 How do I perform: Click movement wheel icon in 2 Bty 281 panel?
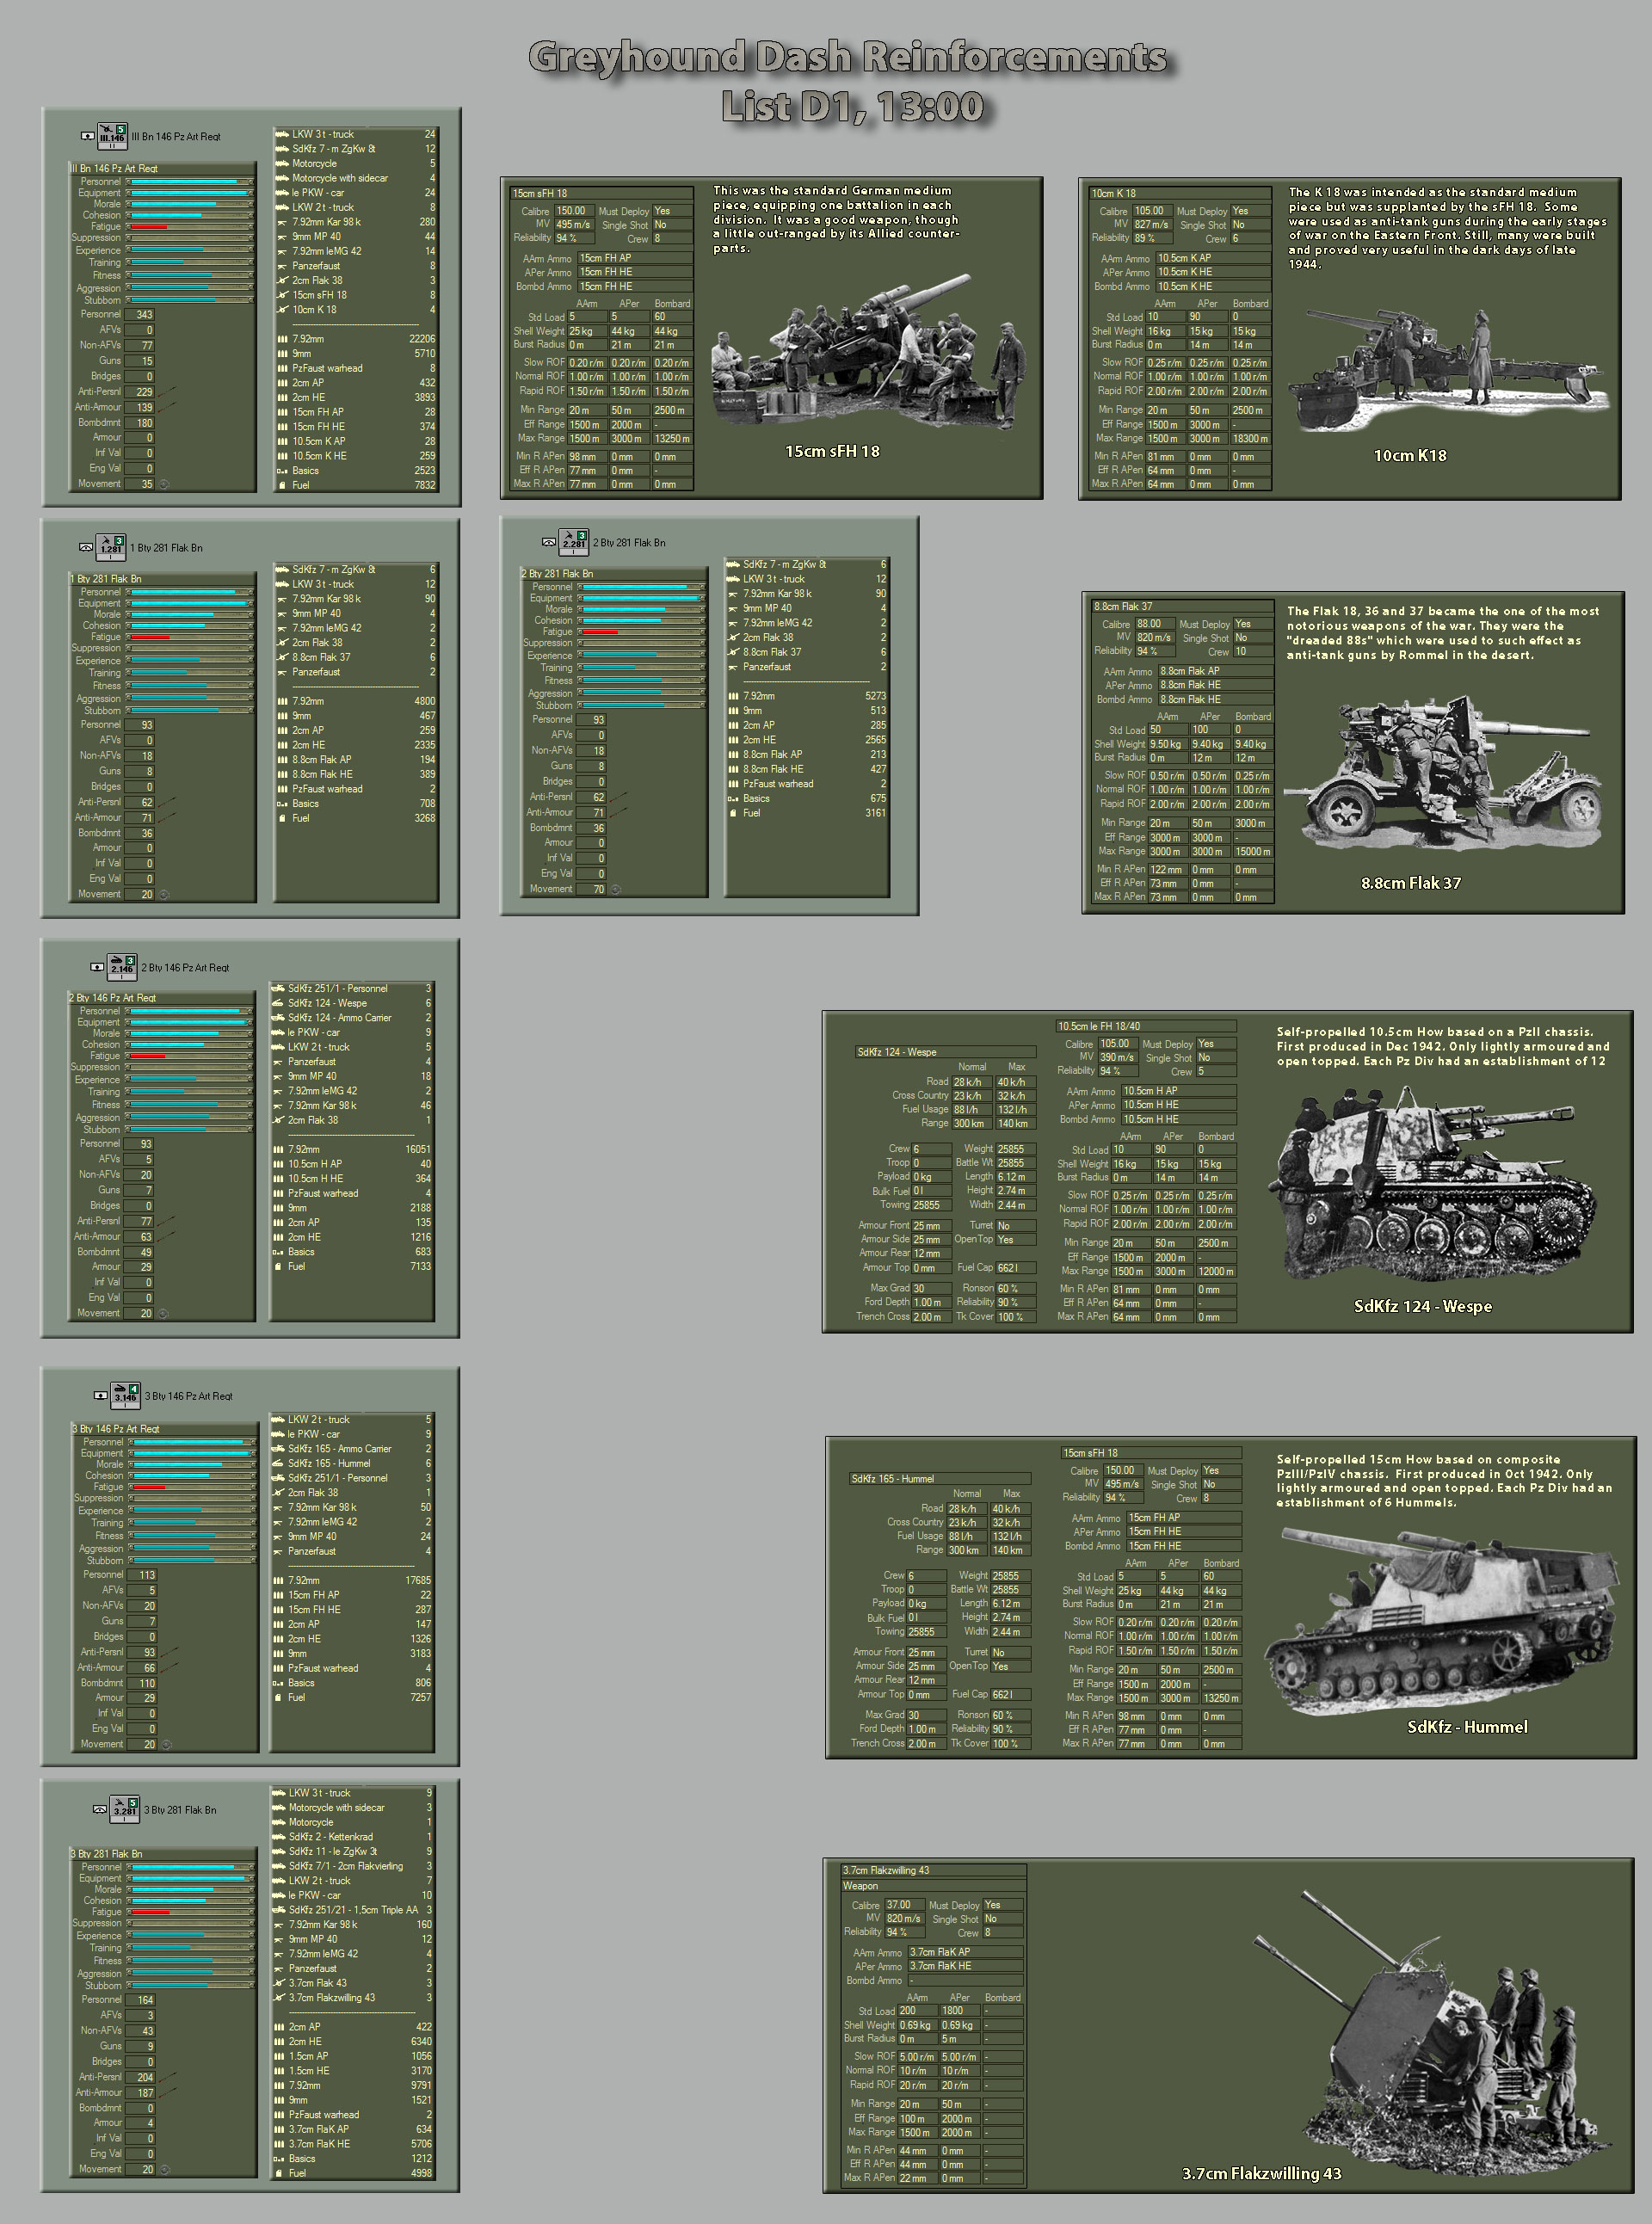point(616,889)
